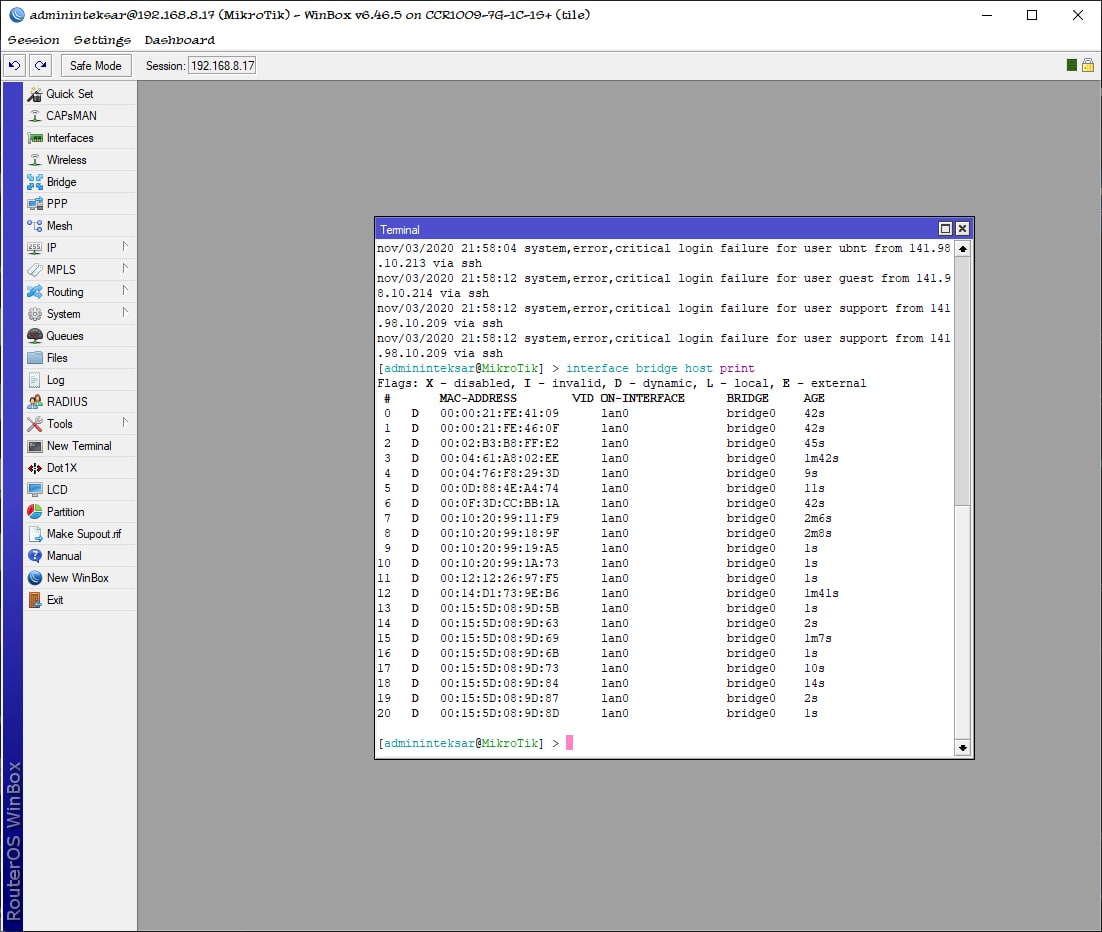Click the AGE column header
The image size is (1102, 932).
(815, 399)
